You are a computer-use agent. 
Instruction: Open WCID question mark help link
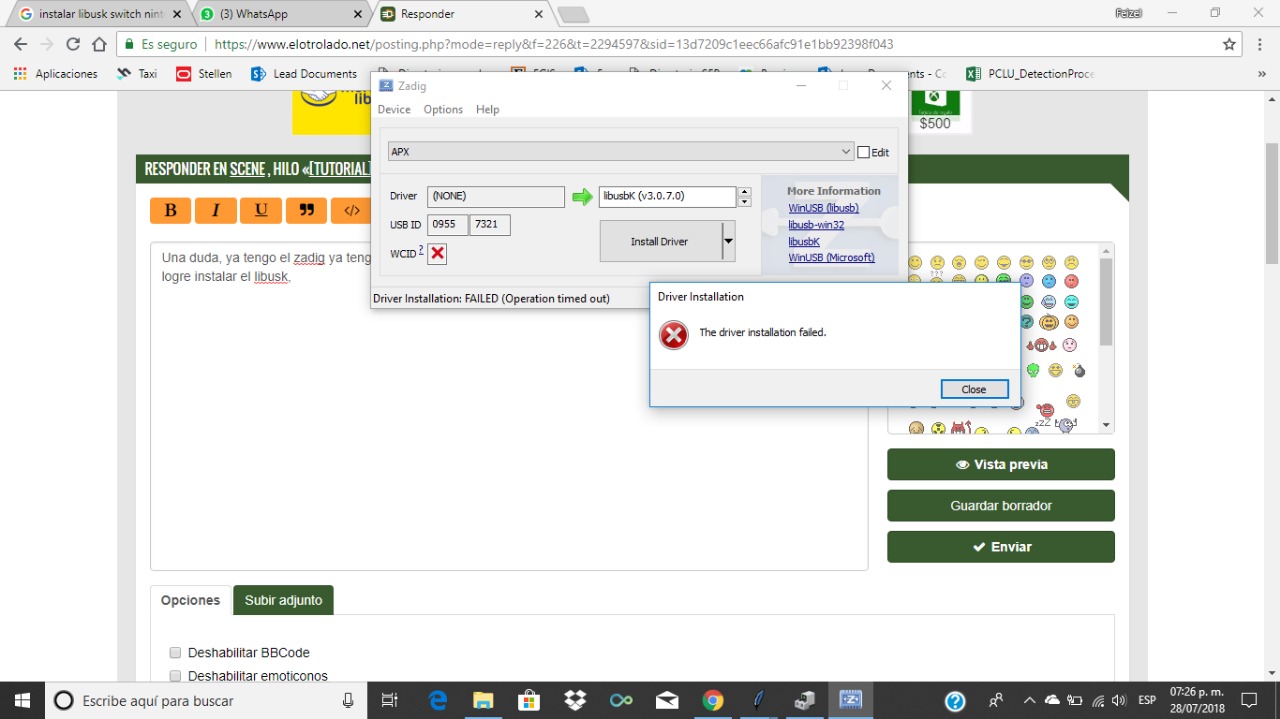click(421, 250)
